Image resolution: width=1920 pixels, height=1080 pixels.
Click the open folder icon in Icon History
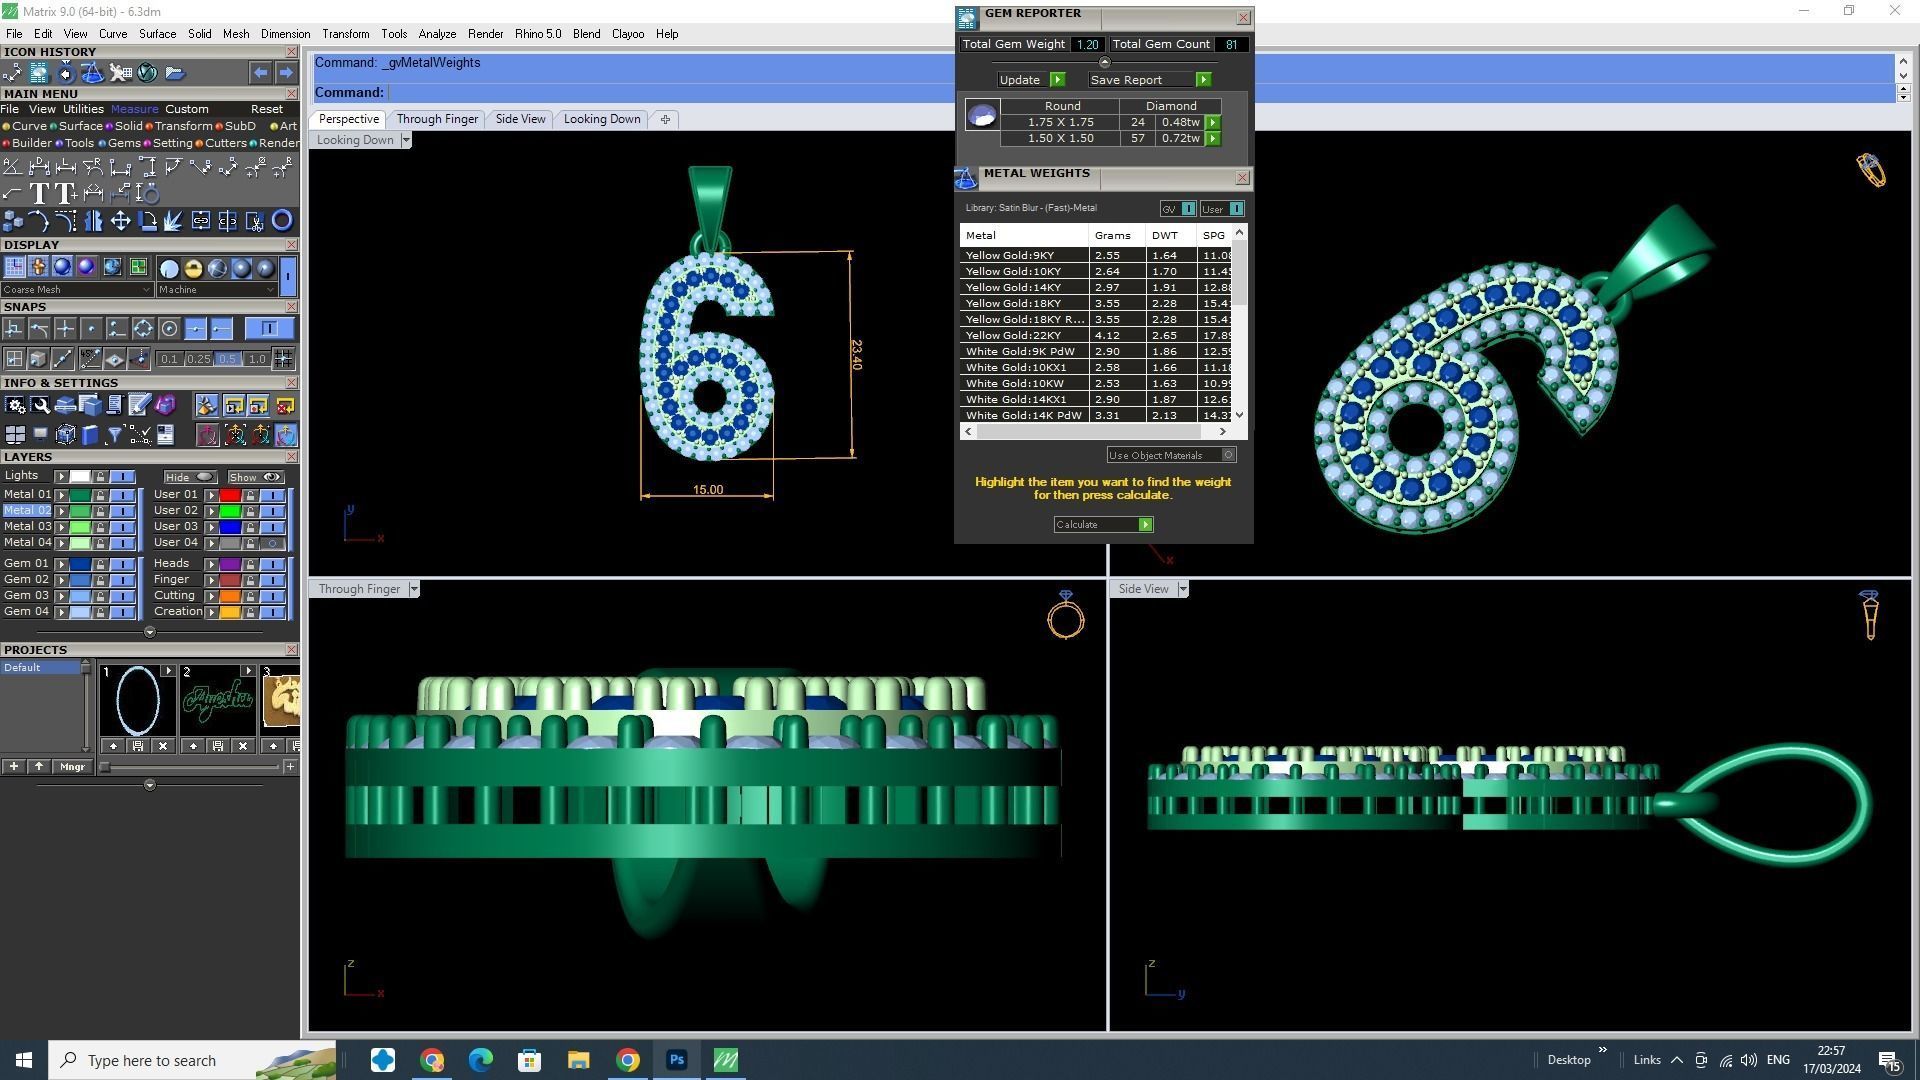point(174,73)
